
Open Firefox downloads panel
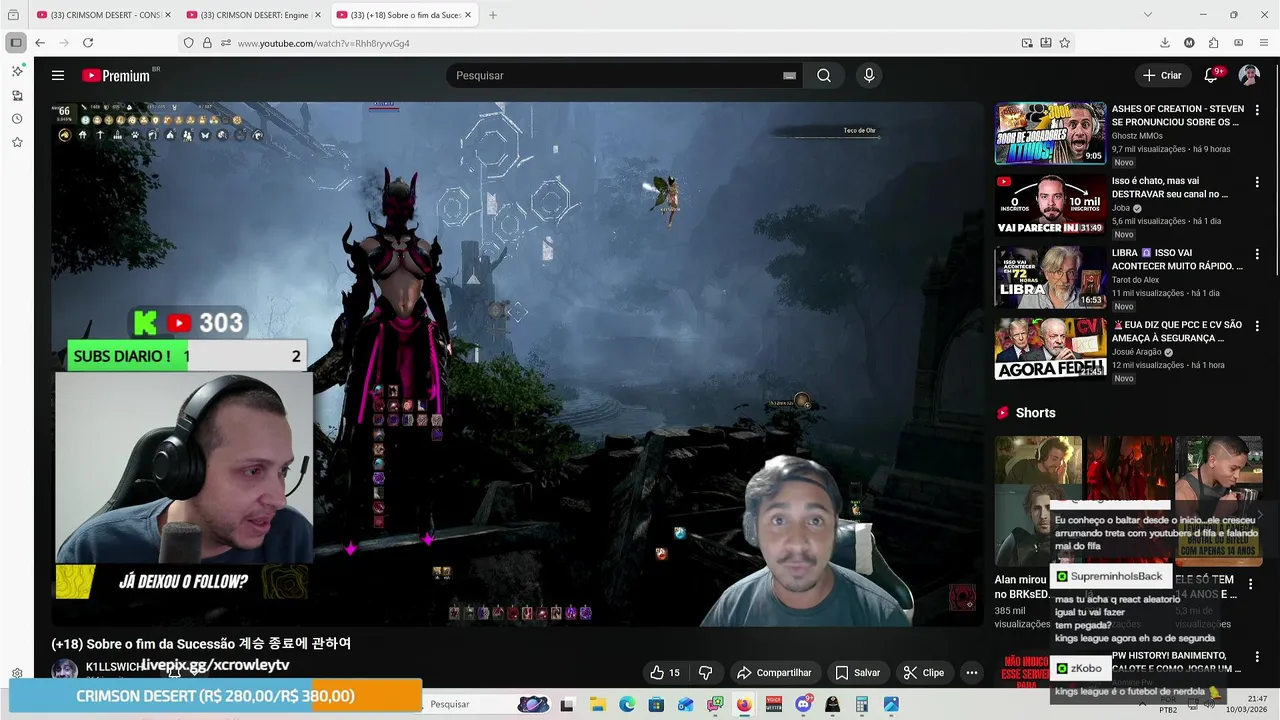(1165, 43)
